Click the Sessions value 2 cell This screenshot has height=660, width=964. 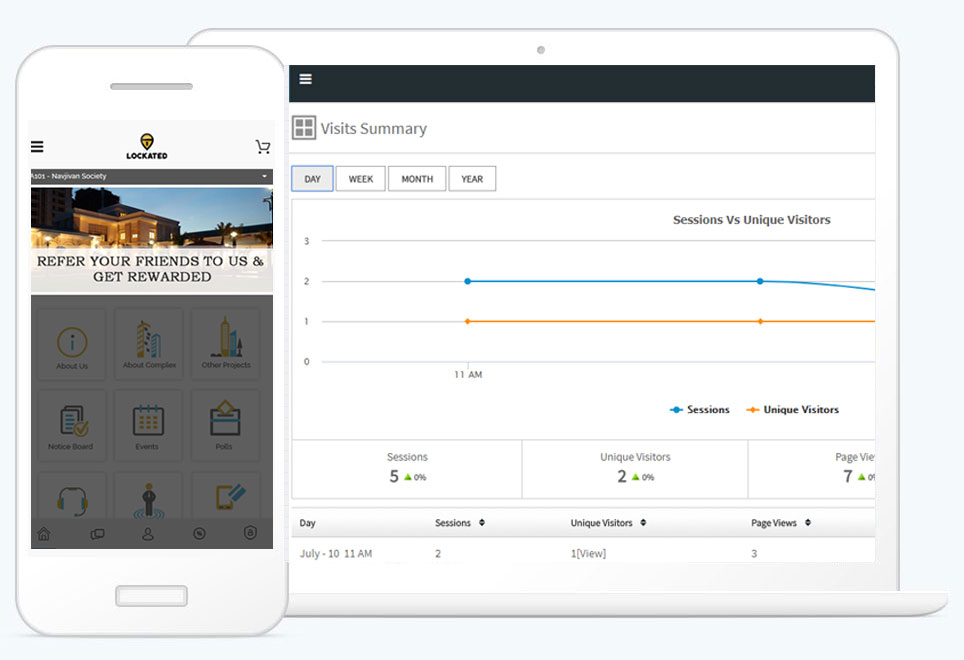438,554
